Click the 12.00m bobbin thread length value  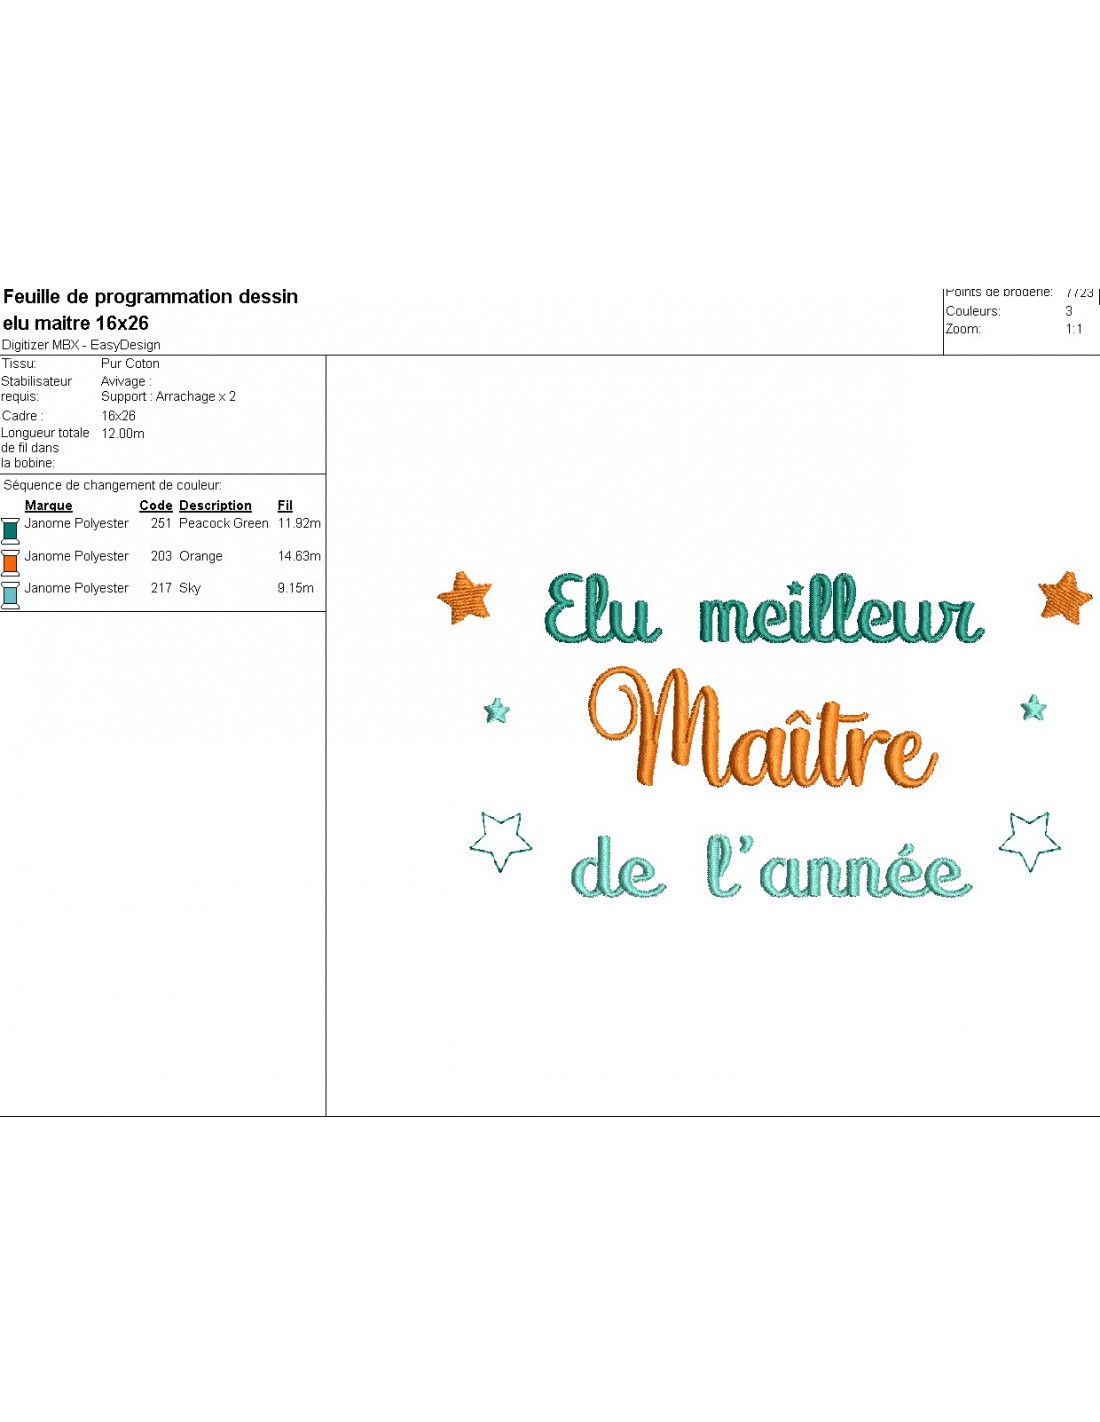[x=123, y=434]
